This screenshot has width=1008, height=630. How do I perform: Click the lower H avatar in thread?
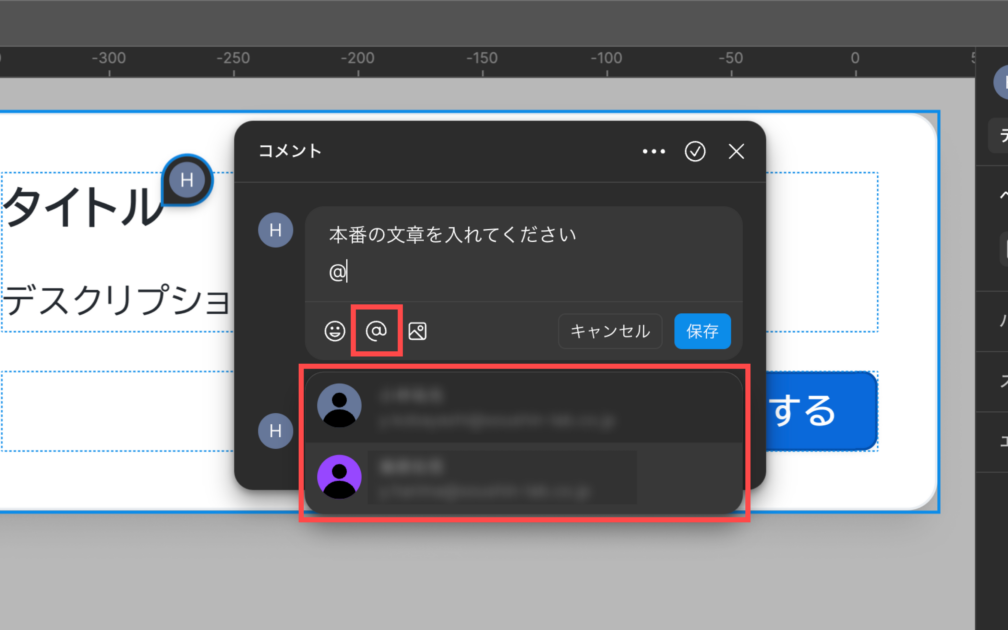[x=275, y=431]
